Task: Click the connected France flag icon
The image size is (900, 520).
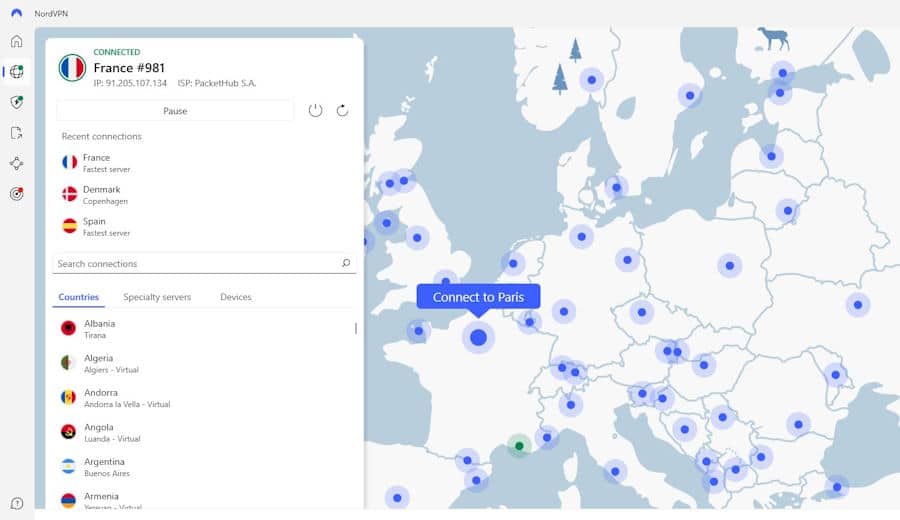Action: [x=72, y=68]
